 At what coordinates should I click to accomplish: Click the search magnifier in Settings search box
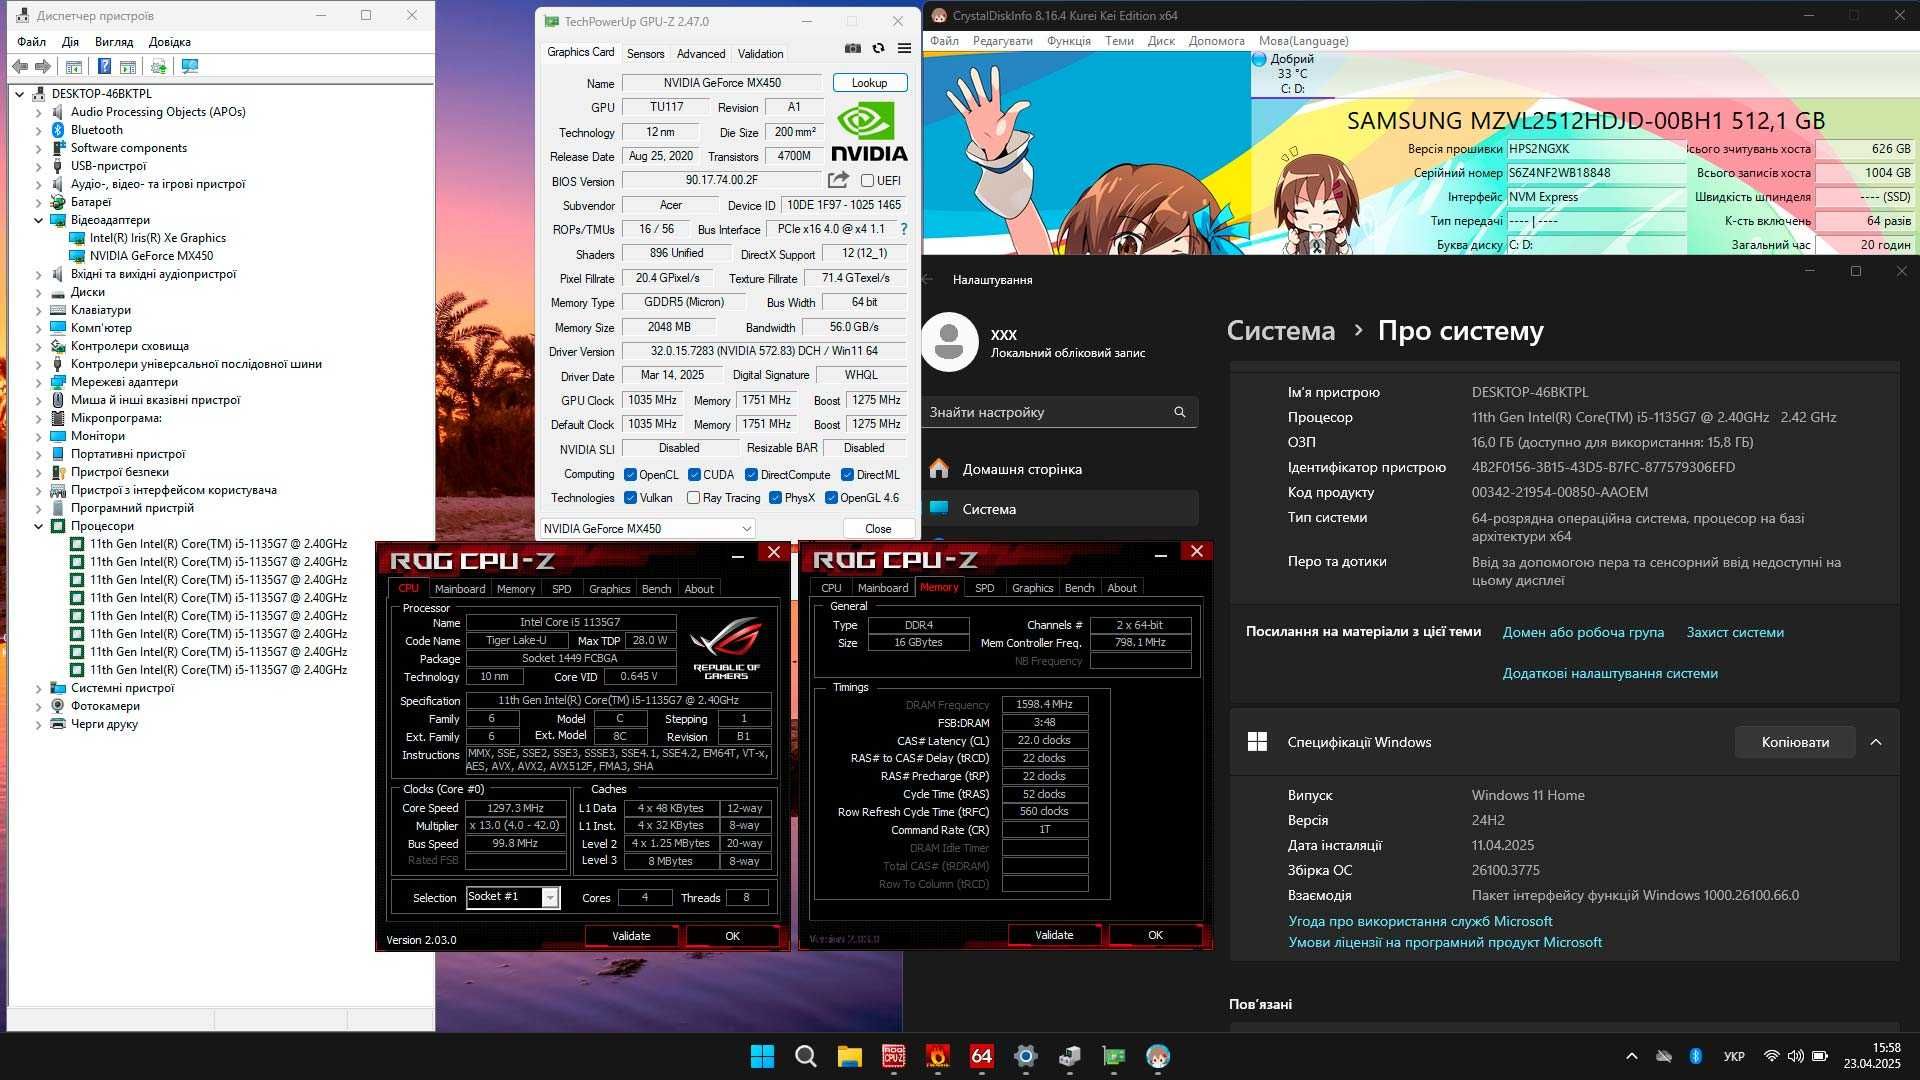(x=1180, y=412)
